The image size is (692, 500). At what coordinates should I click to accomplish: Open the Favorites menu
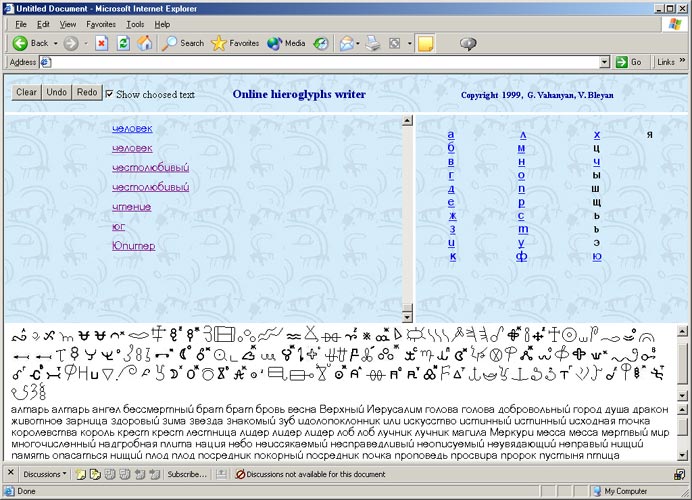100,24
